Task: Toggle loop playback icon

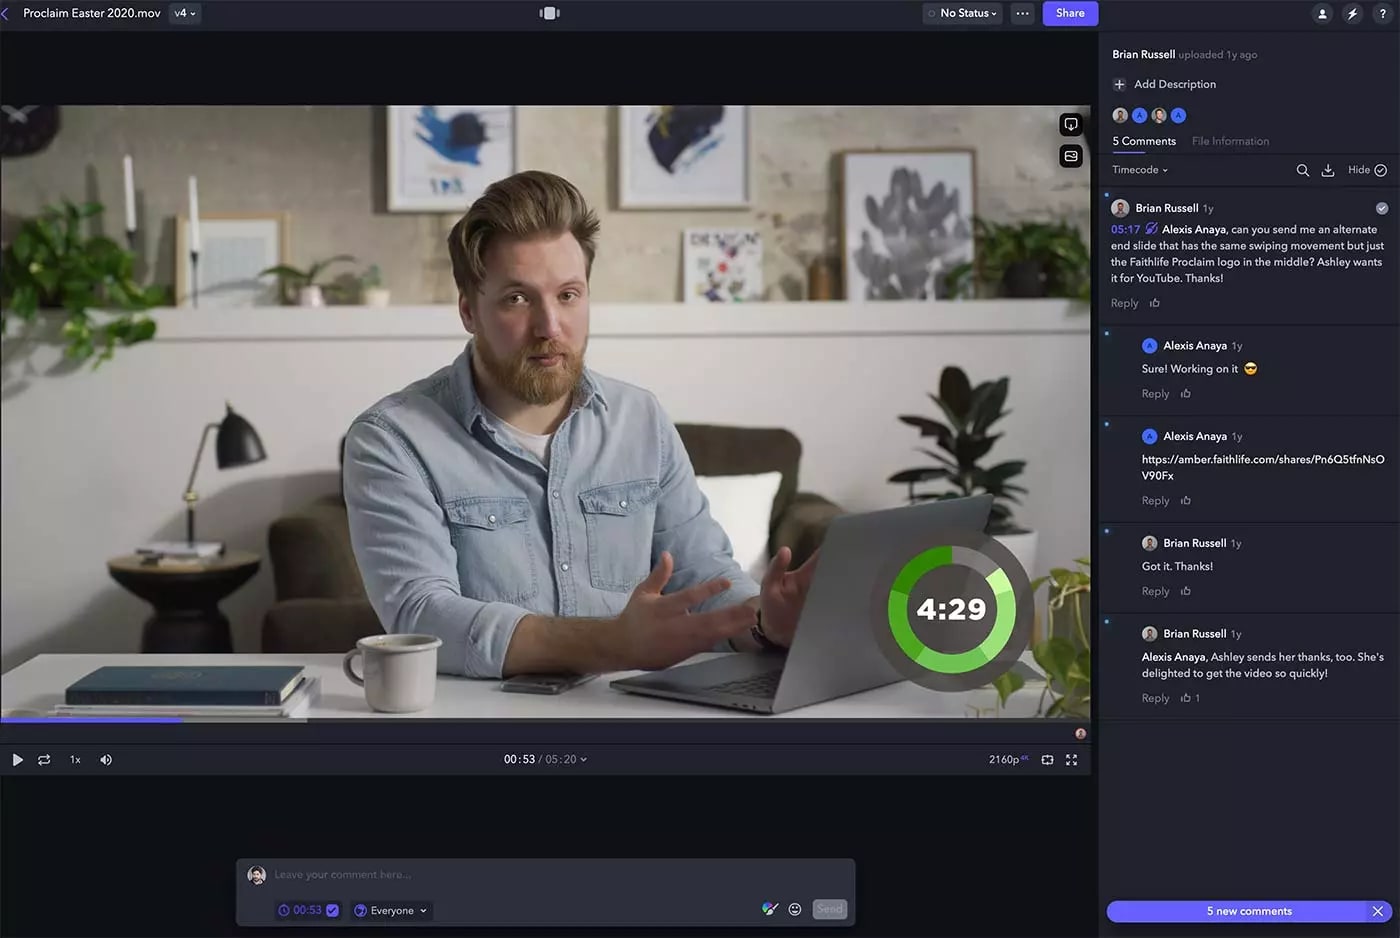Action: tap(44, 760)
